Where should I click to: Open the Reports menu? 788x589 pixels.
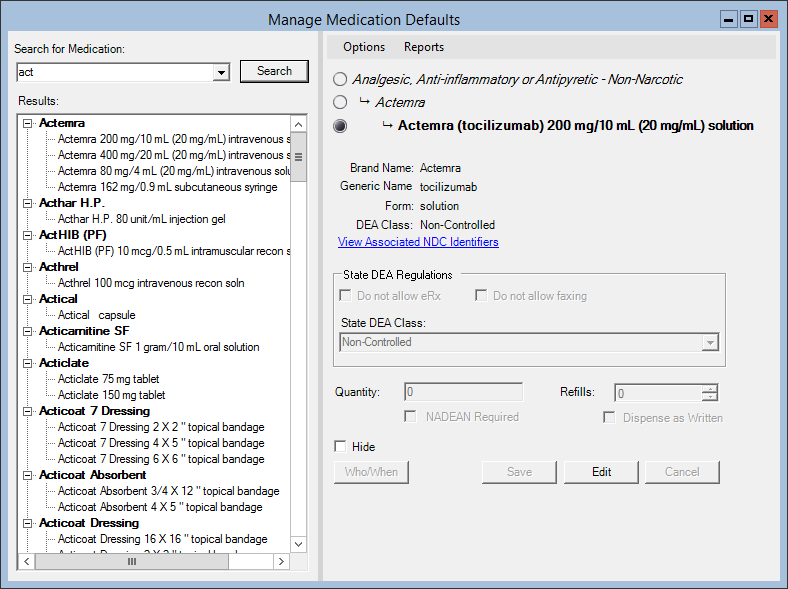(x=424, y=47)
